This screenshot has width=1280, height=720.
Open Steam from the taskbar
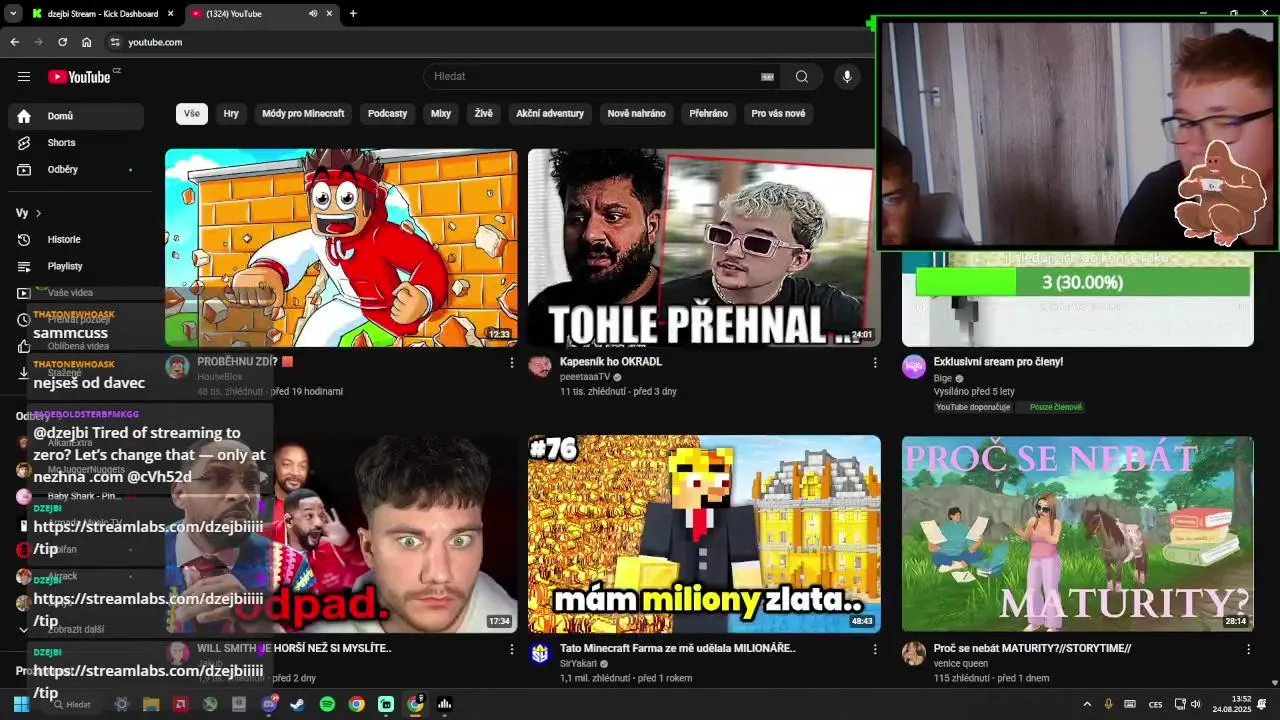(x=298, y=704)
